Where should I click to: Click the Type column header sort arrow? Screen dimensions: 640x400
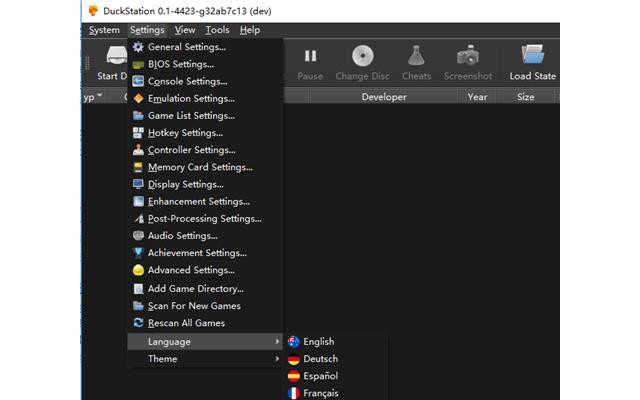tap(100, 96)
